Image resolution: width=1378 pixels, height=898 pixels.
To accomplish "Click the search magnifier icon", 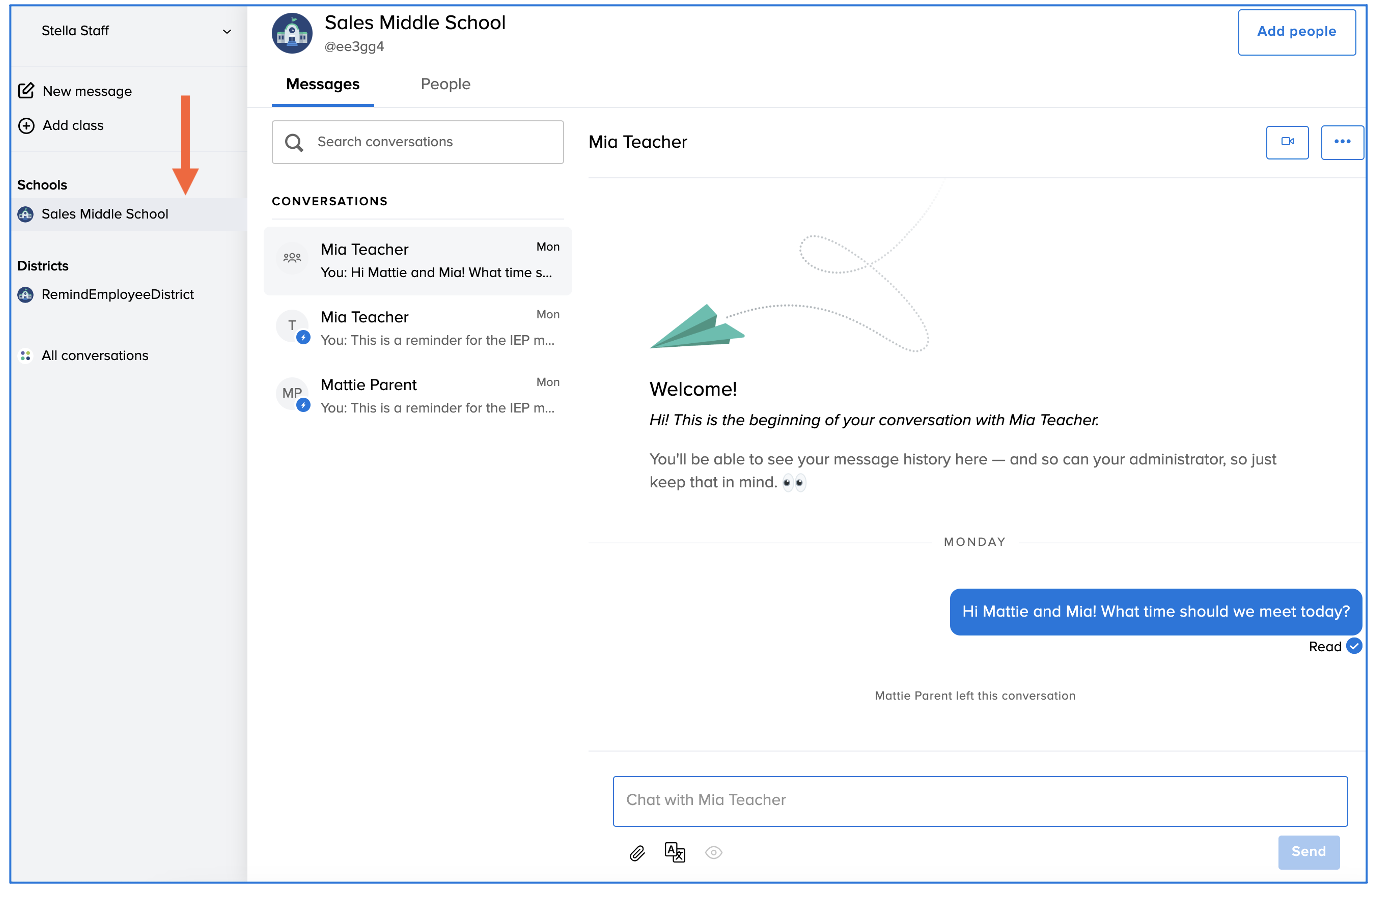I will pyautogui.click(x=294, y=143).
